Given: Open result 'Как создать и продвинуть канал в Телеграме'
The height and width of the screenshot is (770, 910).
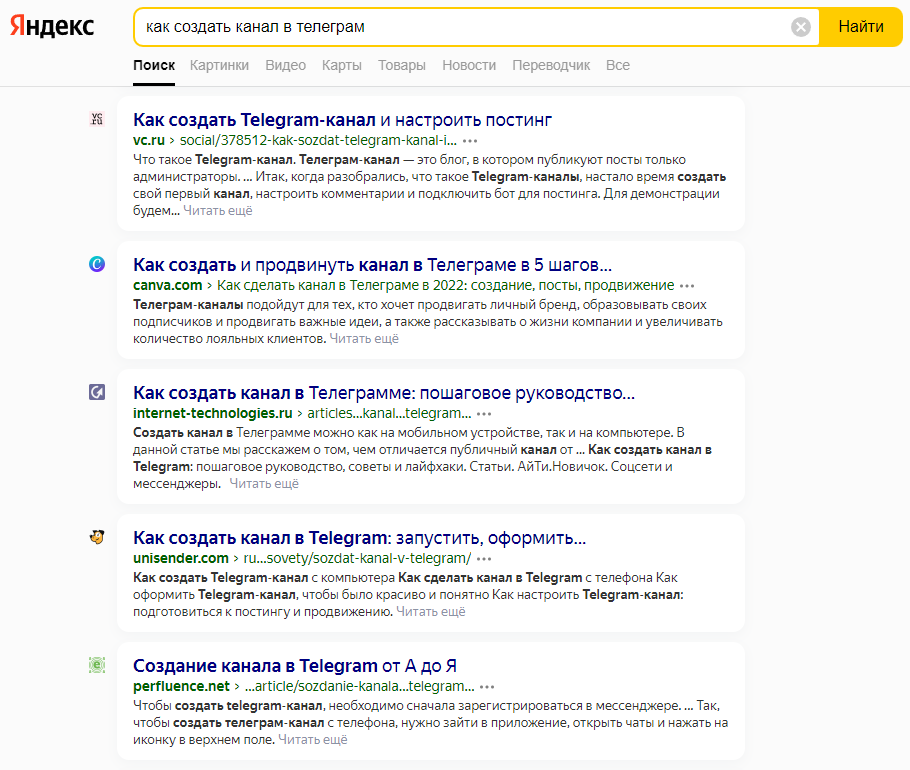Looking at the screenshot, I should pyautogui.click(x=372, y=265).
